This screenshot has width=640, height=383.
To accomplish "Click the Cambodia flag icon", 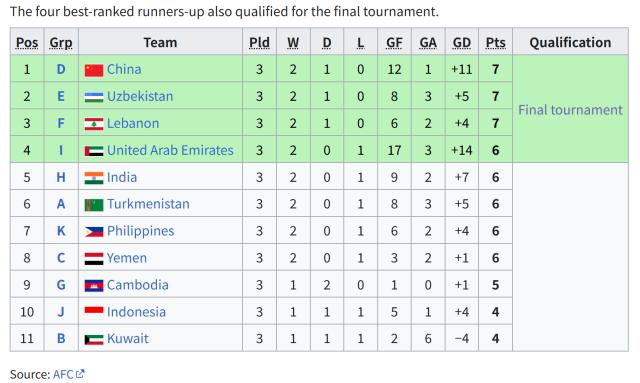I will click(94, 285).
